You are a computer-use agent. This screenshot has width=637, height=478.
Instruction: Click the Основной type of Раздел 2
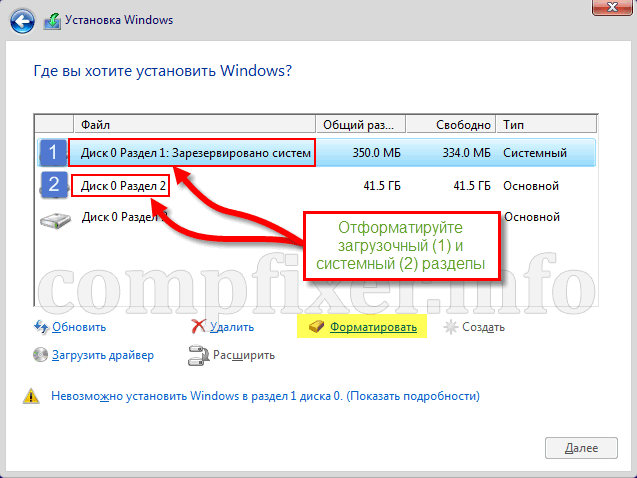pyautogui.click(x=531, y=186)
